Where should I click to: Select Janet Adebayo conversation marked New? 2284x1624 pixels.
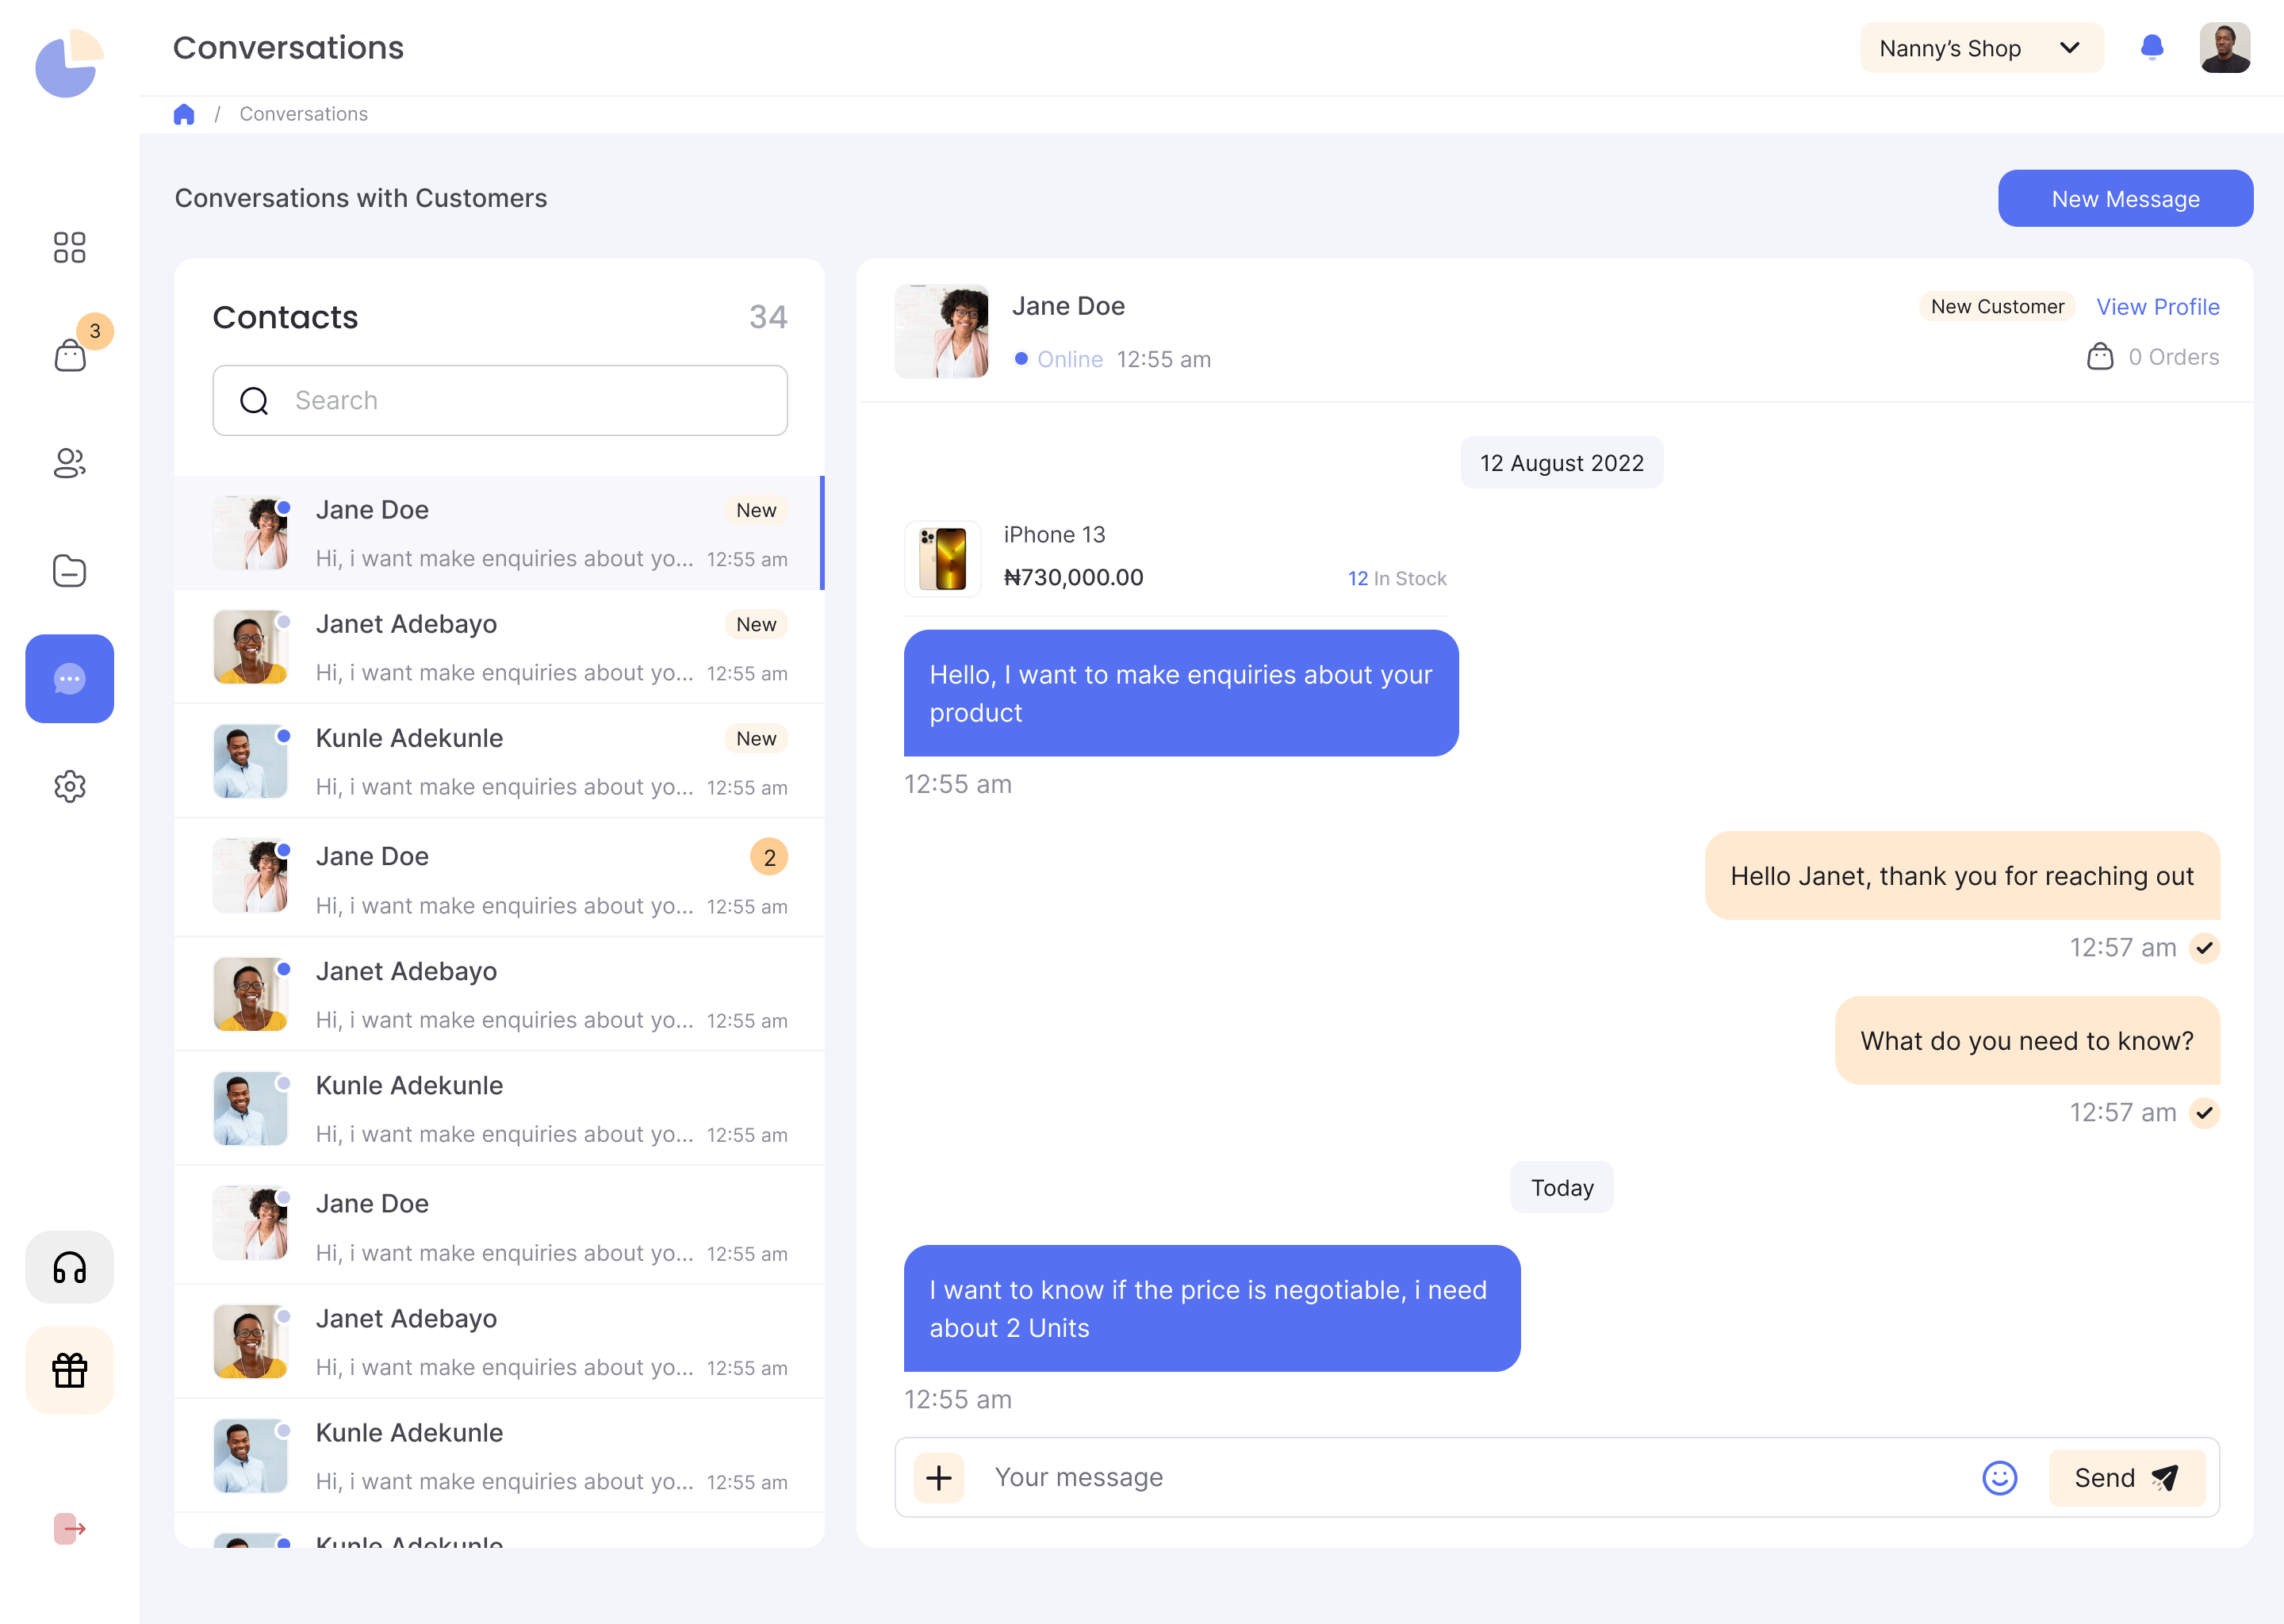[x=500, y=647]
